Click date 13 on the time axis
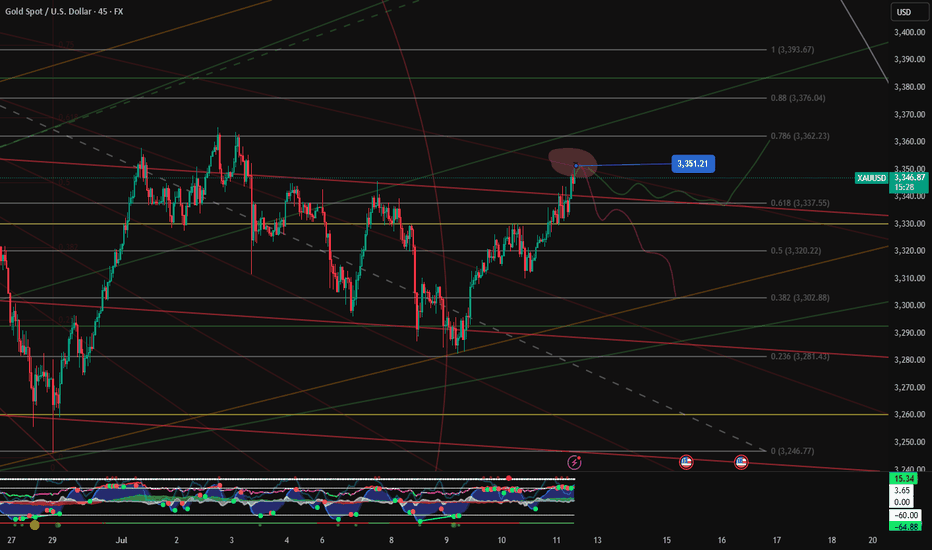The width and height of the screenshot is (932, 550). pos(597,540)
